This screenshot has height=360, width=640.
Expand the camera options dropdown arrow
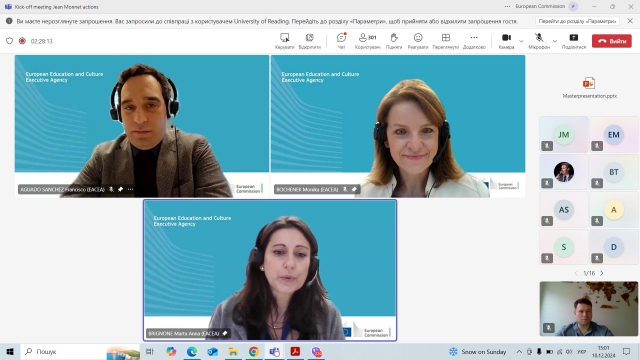(521, 41)
